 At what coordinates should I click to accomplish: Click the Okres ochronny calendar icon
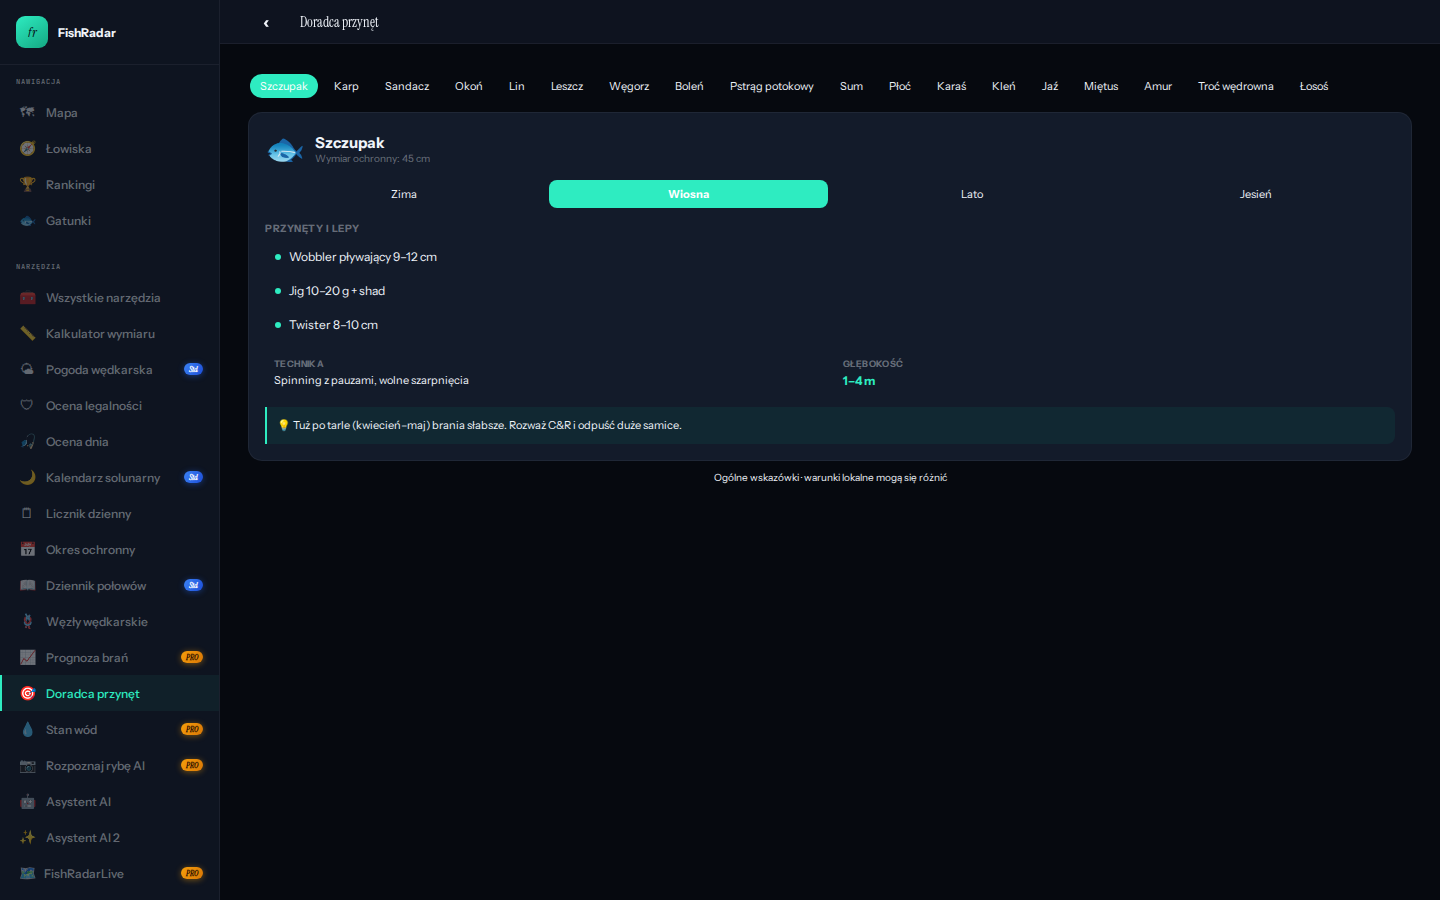click(x=28, y=550)
